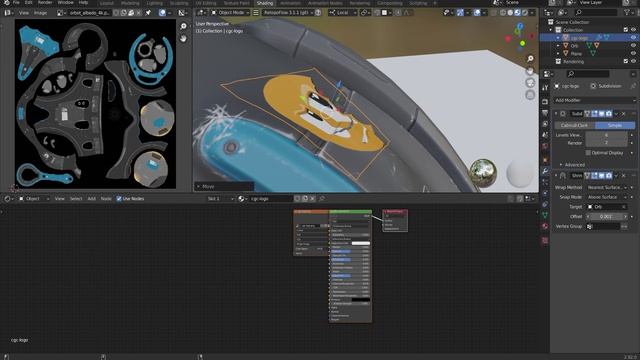The height and width of the screenshot is (360, 640).
Task: Expand the Orb object in outliner
Action: (x=558, y=46)
